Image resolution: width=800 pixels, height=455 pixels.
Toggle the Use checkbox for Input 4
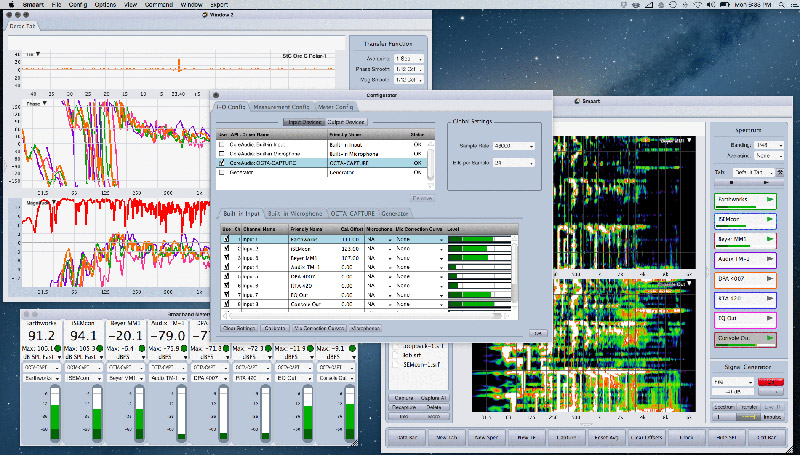coord(226,267)
